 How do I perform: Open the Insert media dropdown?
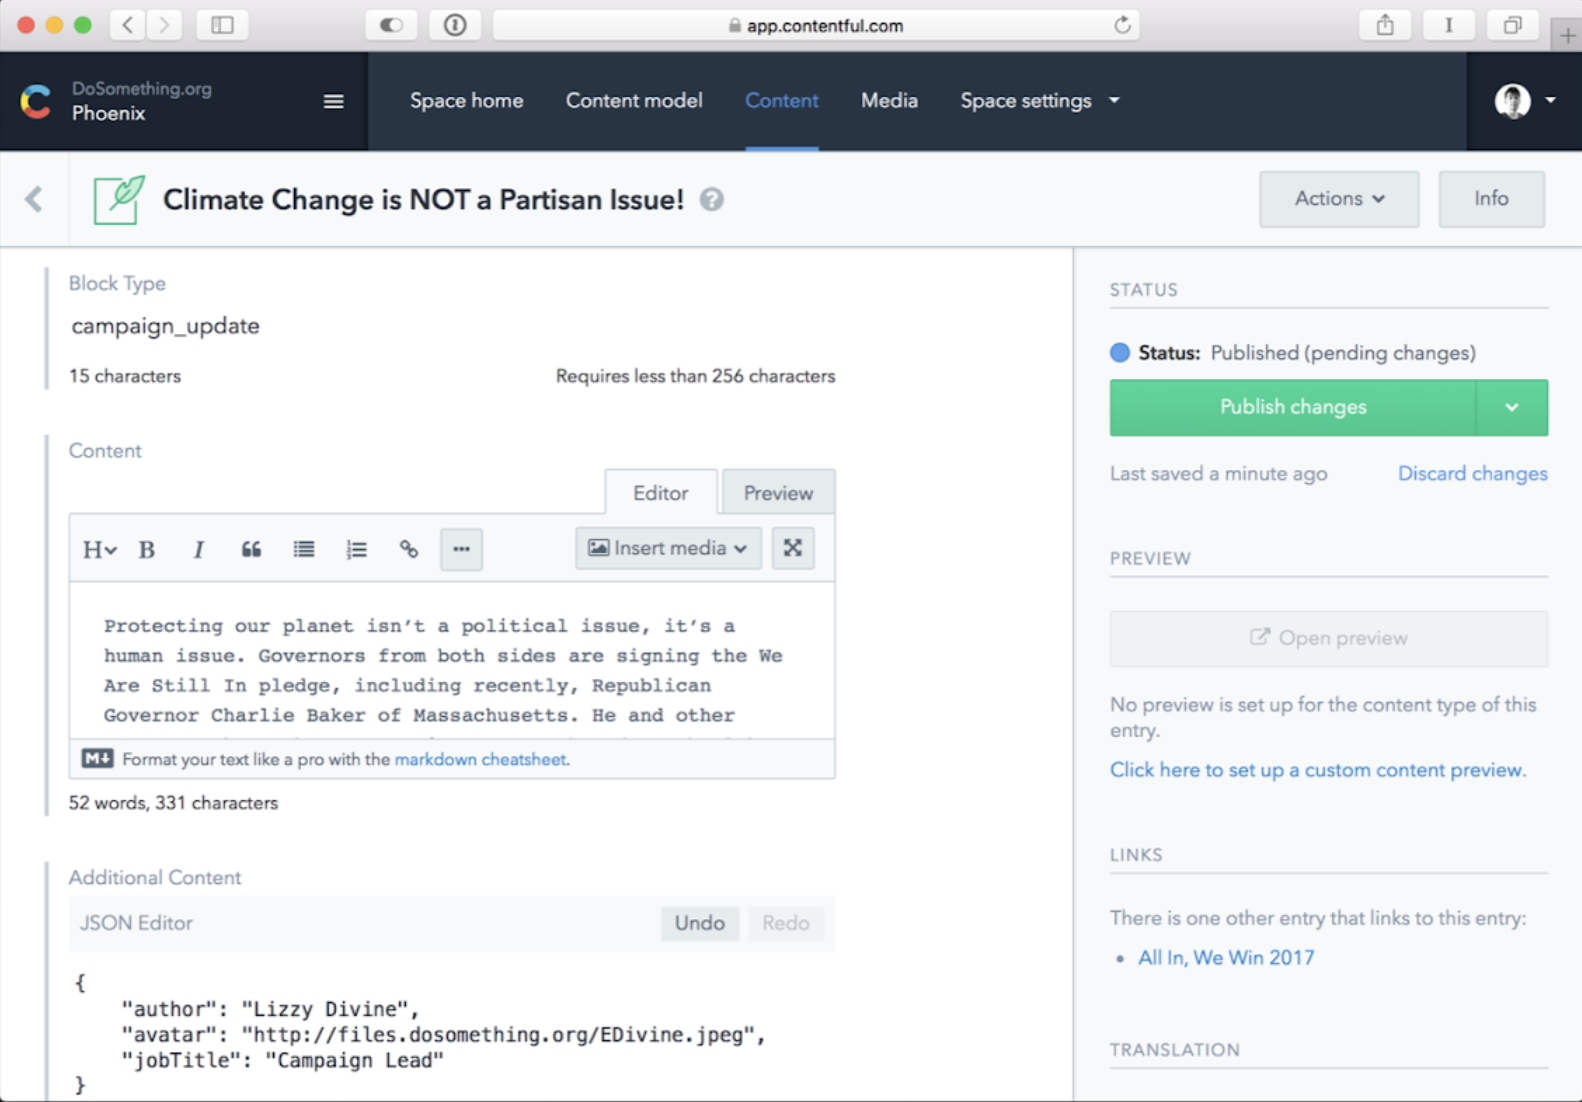(x=668, y=548)
